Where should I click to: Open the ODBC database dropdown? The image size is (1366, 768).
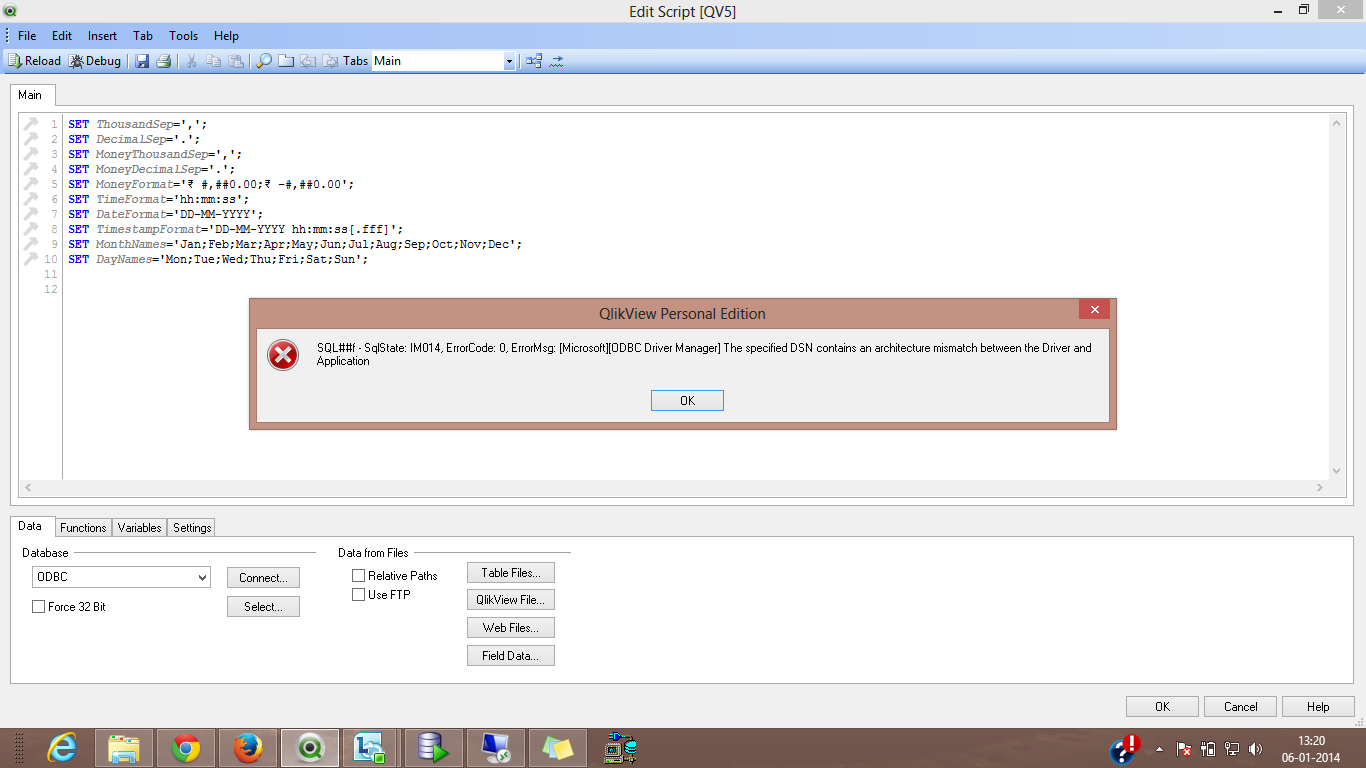121,577
